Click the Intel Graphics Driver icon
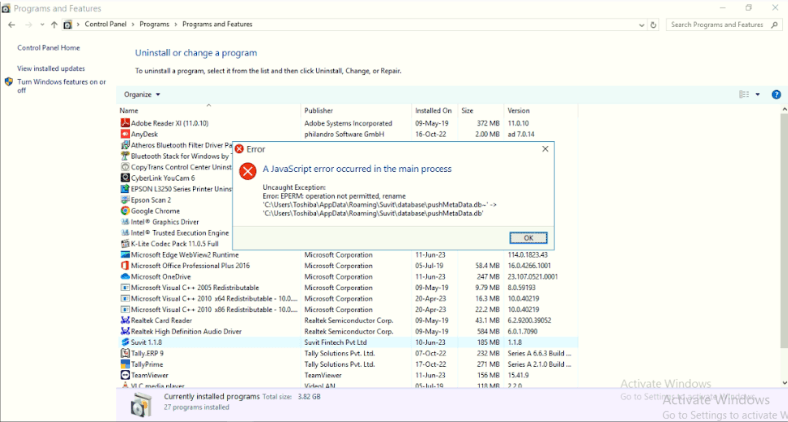Viewport: 788px width, 422px height. click(x=125, y=222)
